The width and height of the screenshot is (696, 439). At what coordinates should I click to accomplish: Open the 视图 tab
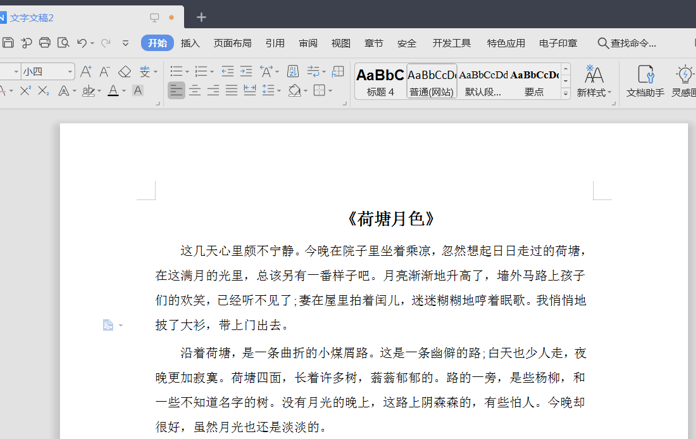[x=341, y=43]
